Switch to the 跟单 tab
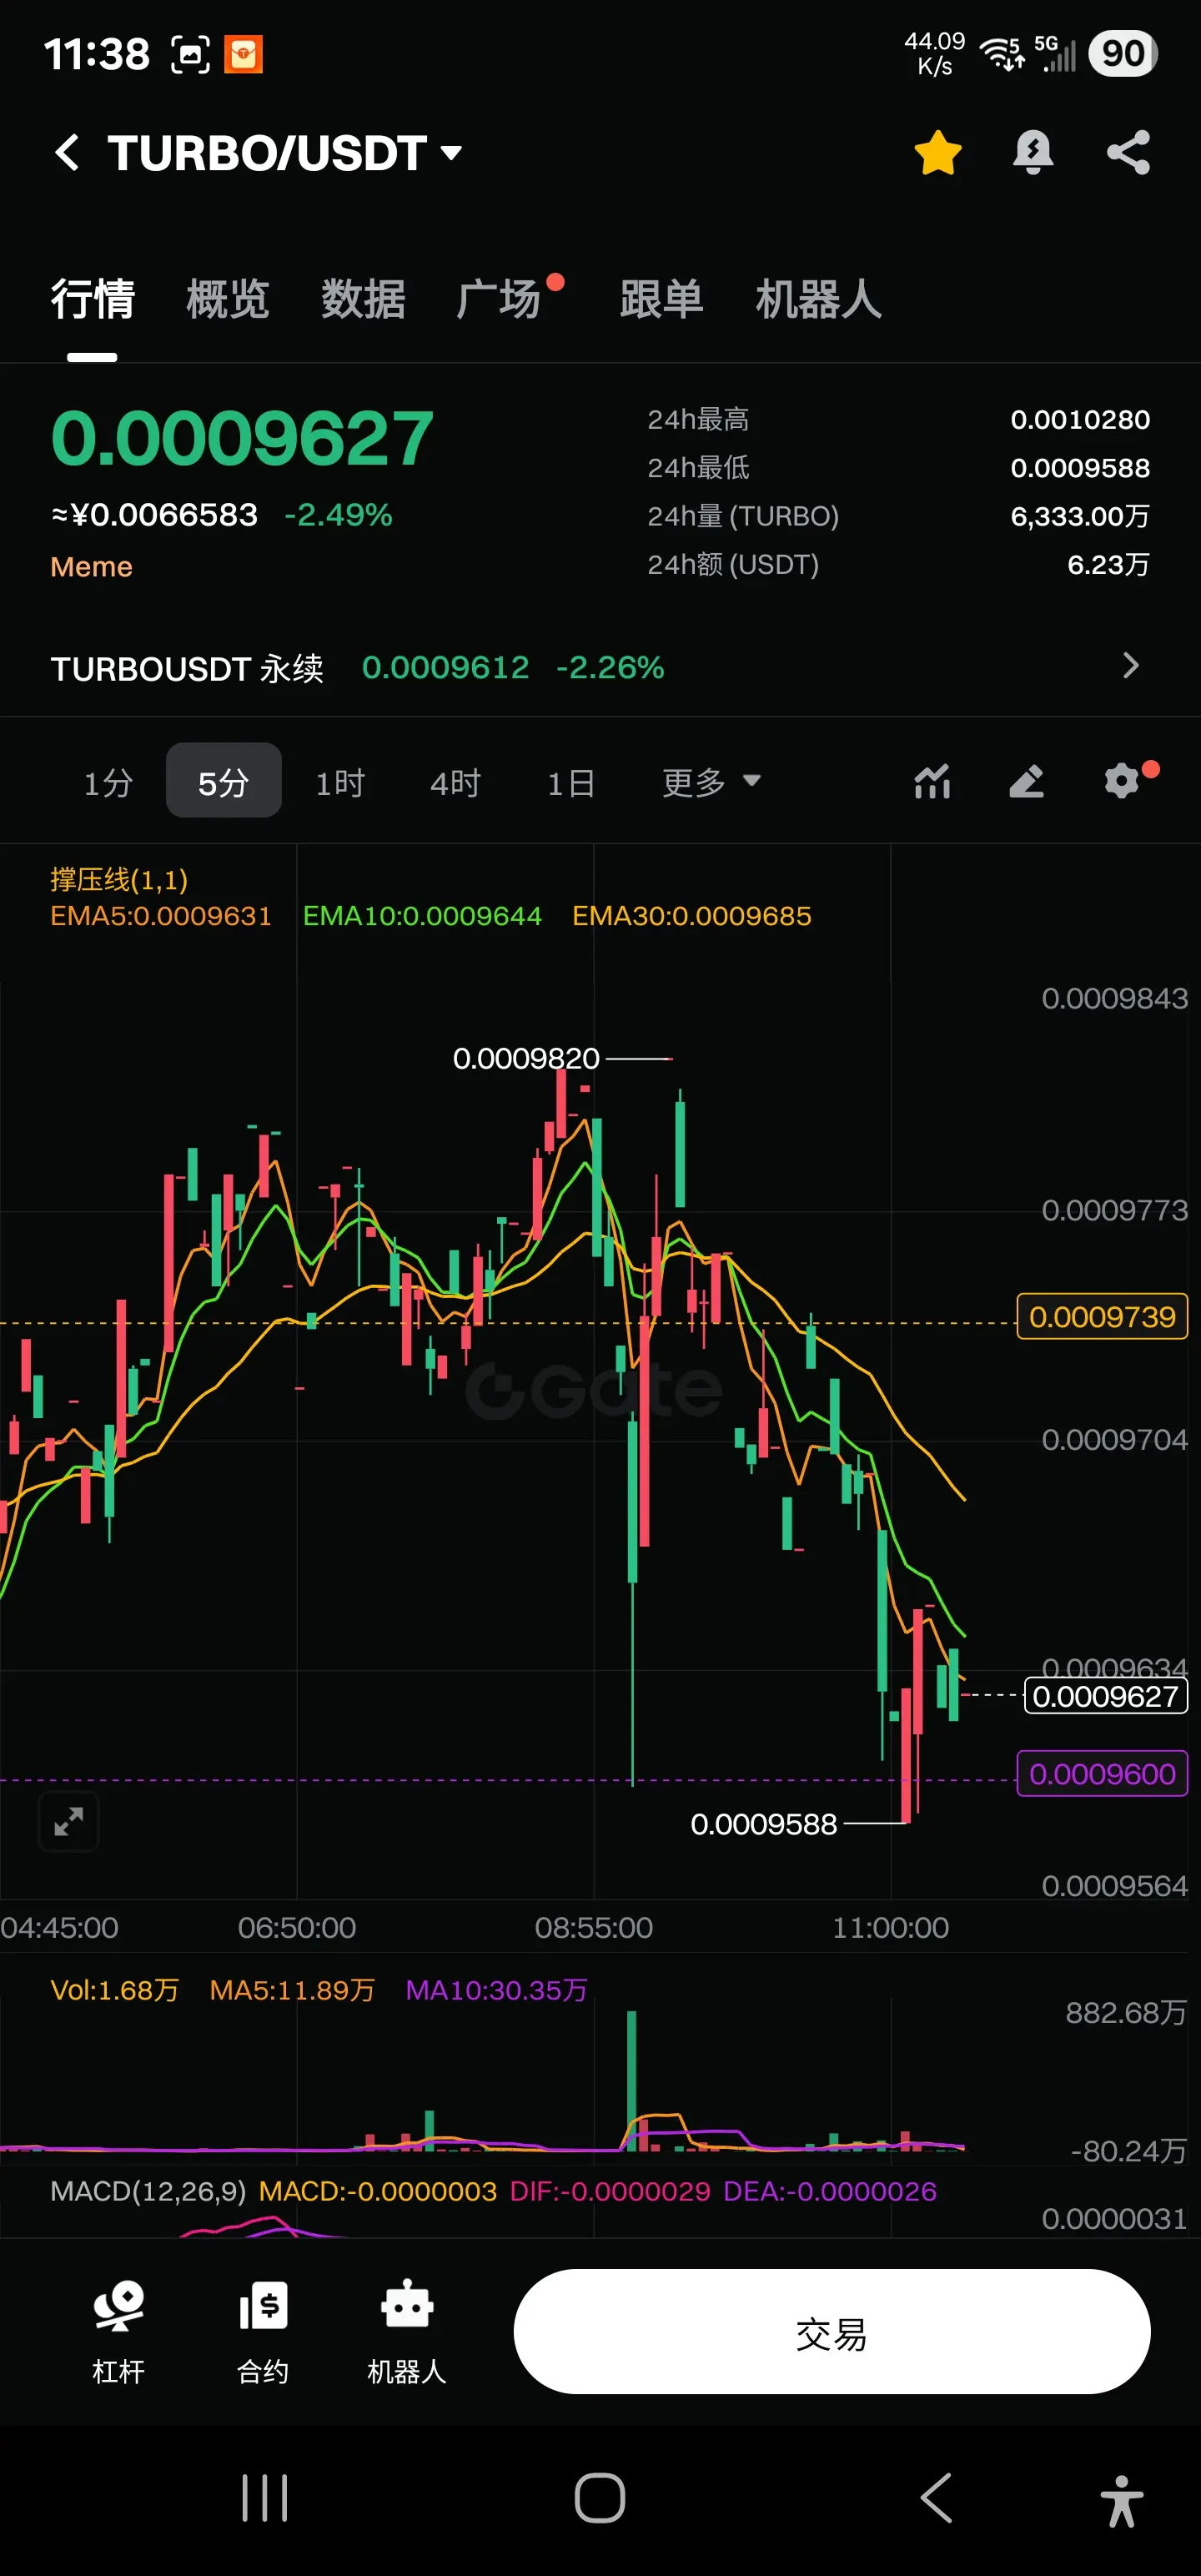 pyautogui.click(x=662, y=299)
